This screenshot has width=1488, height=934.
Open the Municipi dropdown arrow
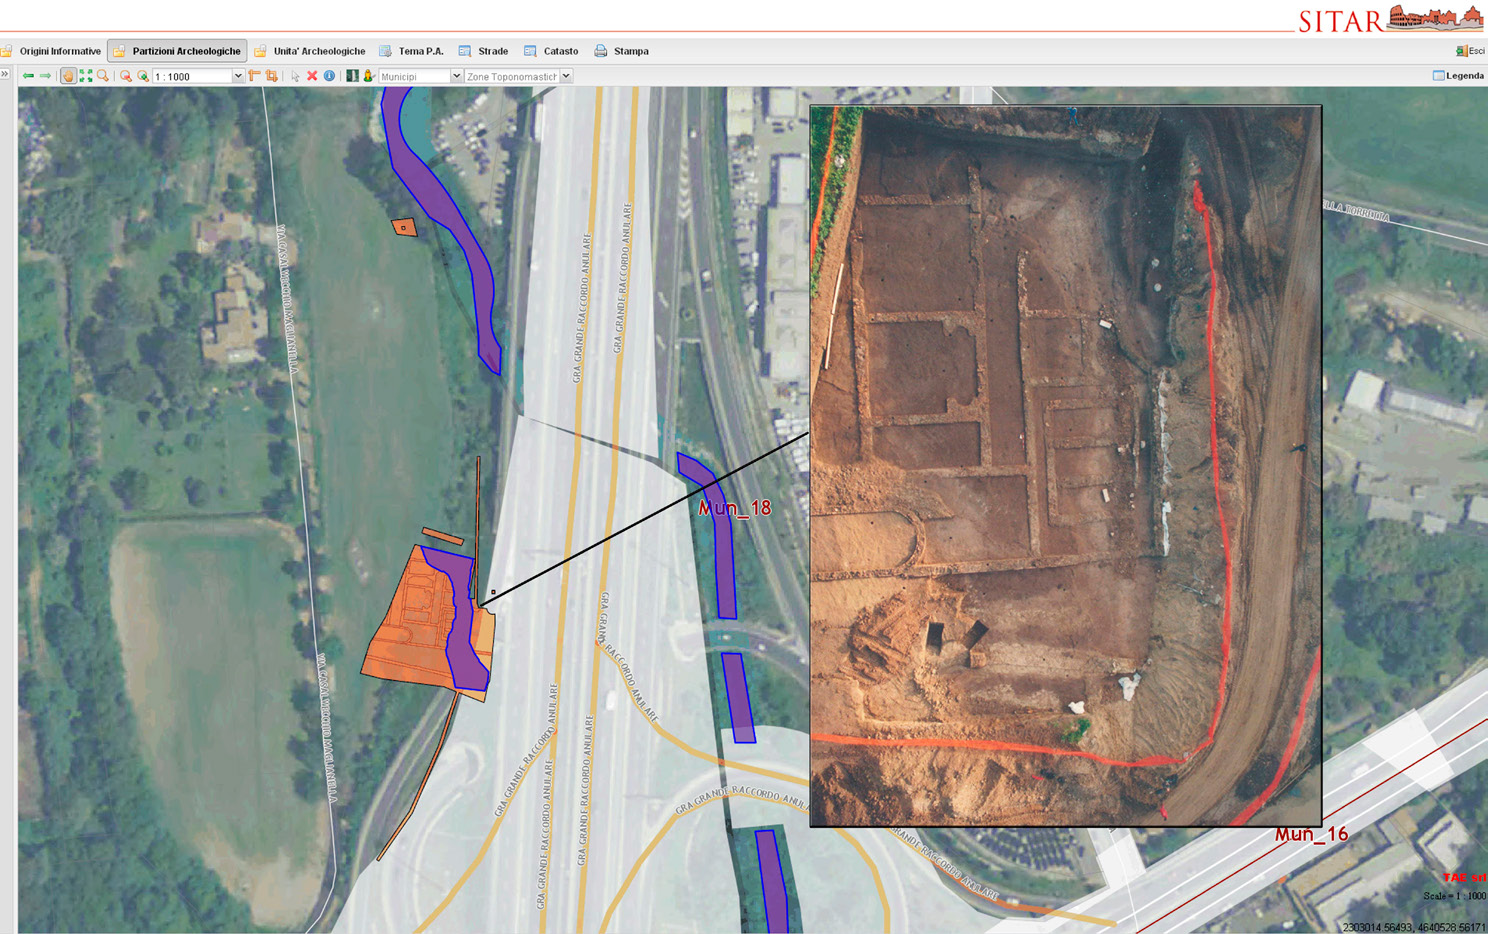456,76
